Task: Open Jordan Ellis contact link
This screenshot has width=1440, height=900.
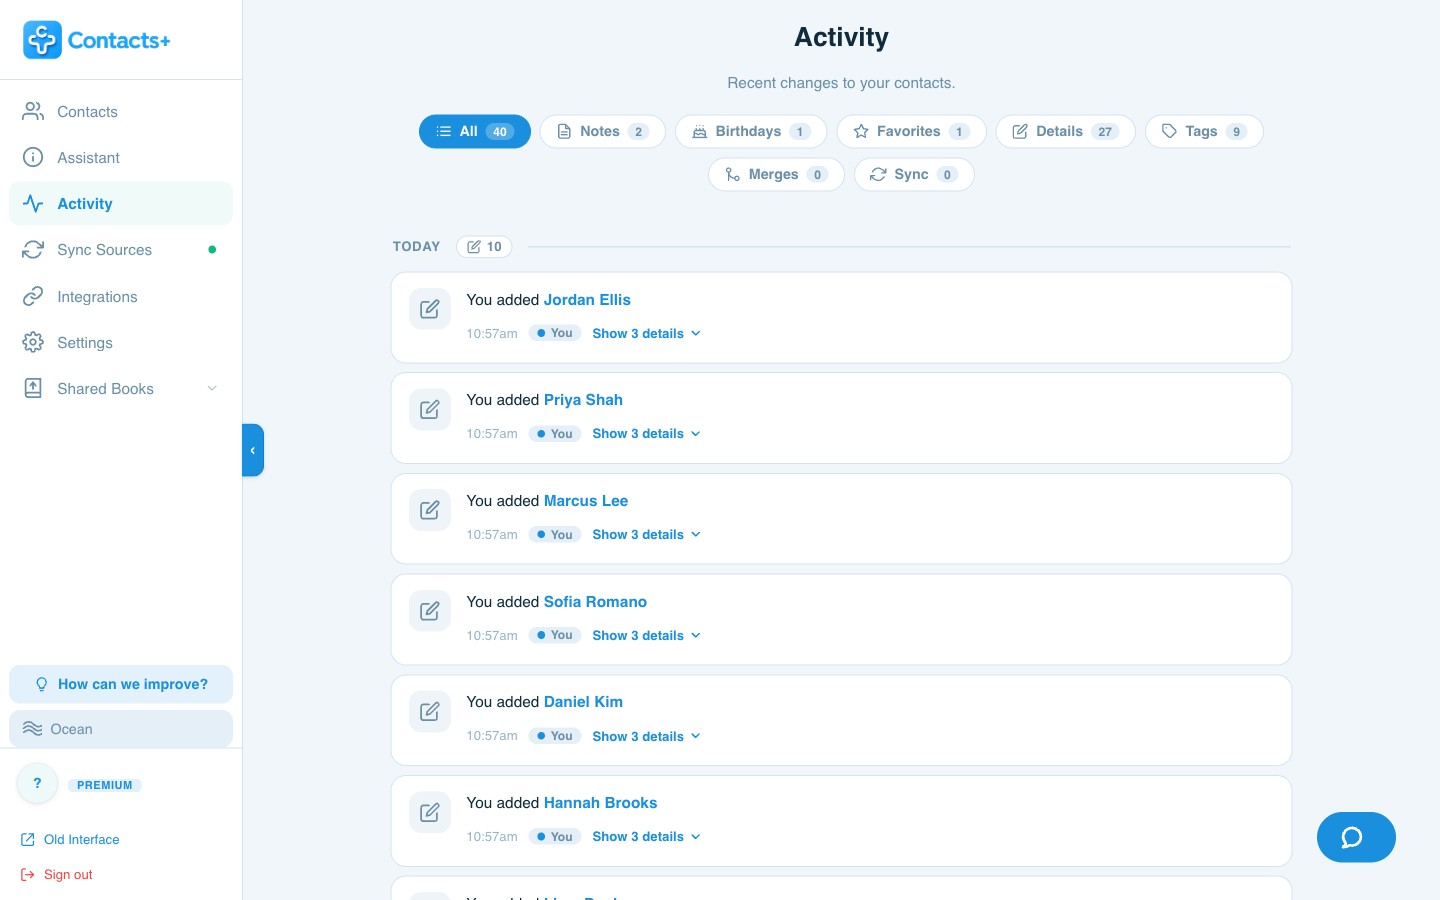Action: point(587,300)
